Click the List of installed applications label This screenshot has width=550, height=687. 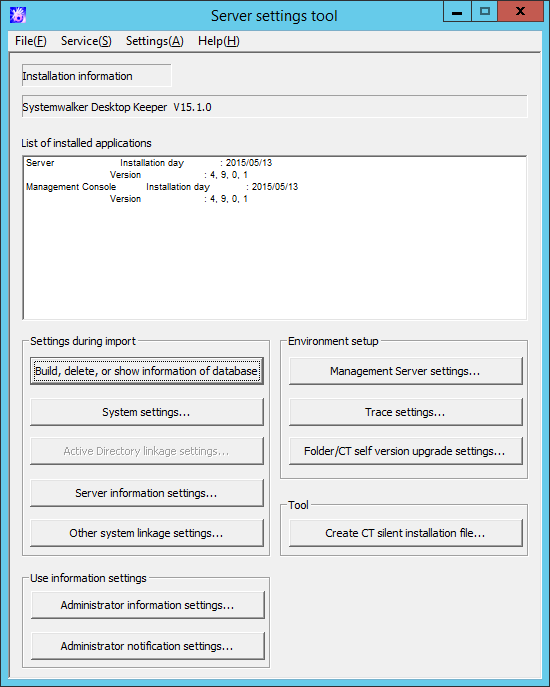[x=86, y=143]
